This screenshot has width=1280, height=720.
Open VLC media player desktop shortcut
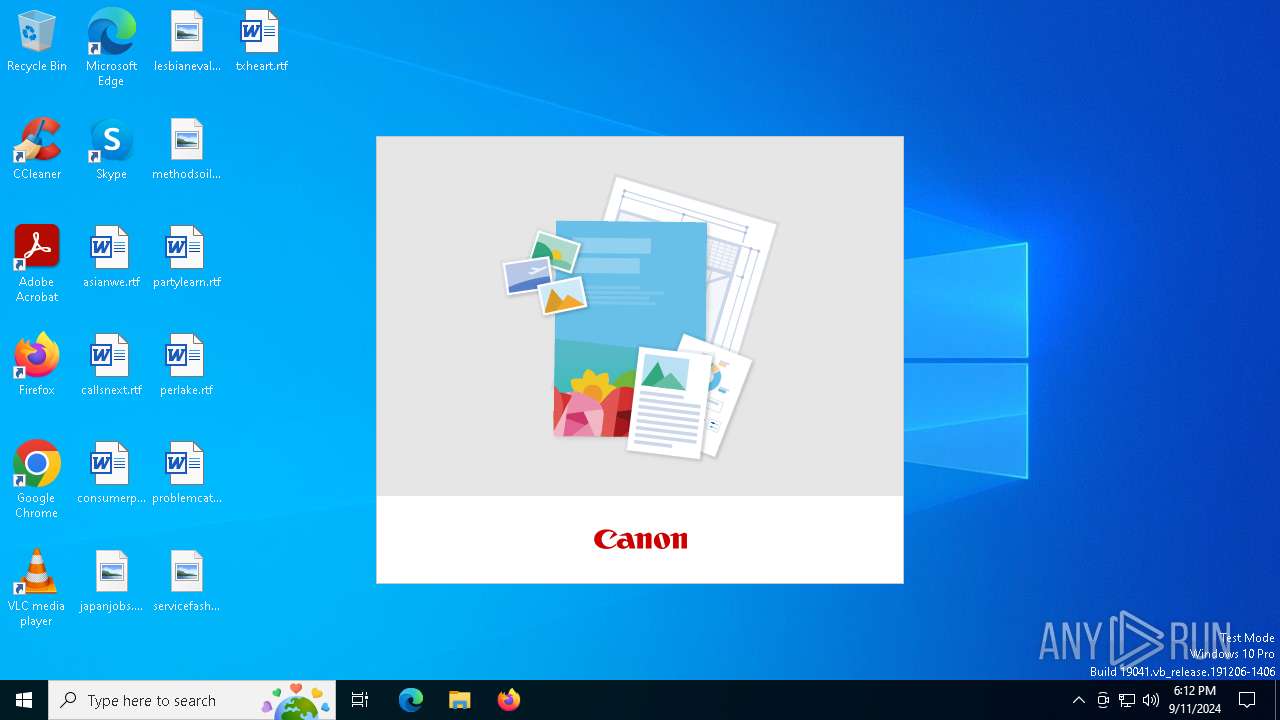coord(37,588)
